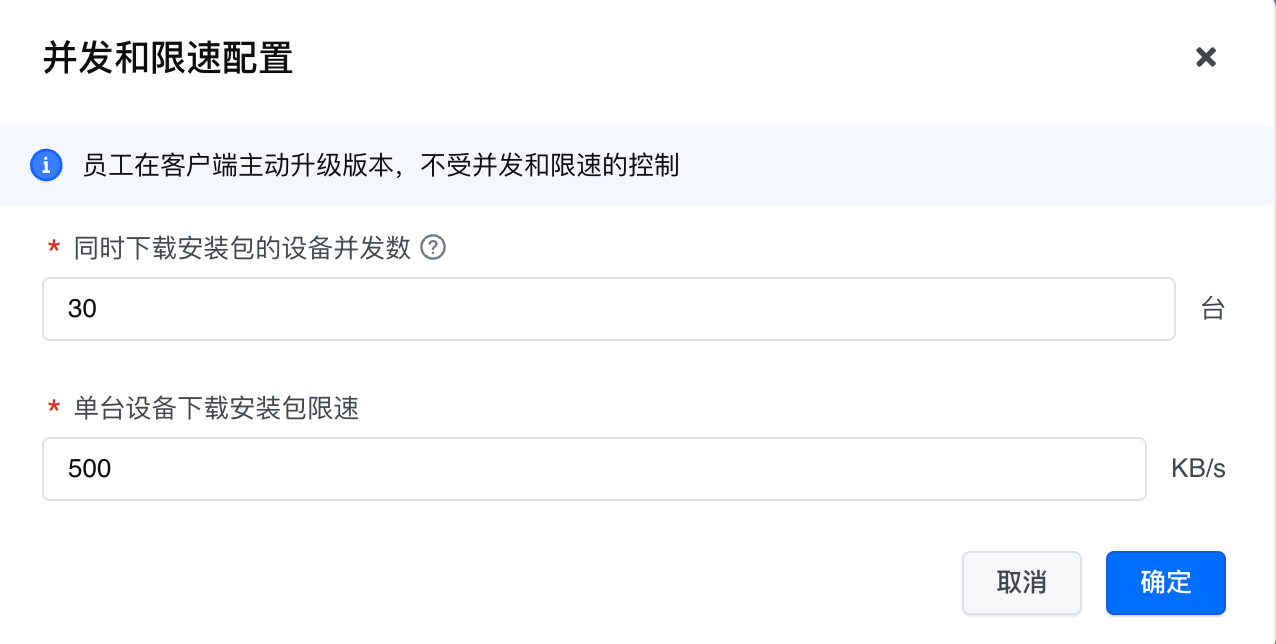Confirm settings with the 确定 button
1276x644 pixels.
coord(1165,583)
